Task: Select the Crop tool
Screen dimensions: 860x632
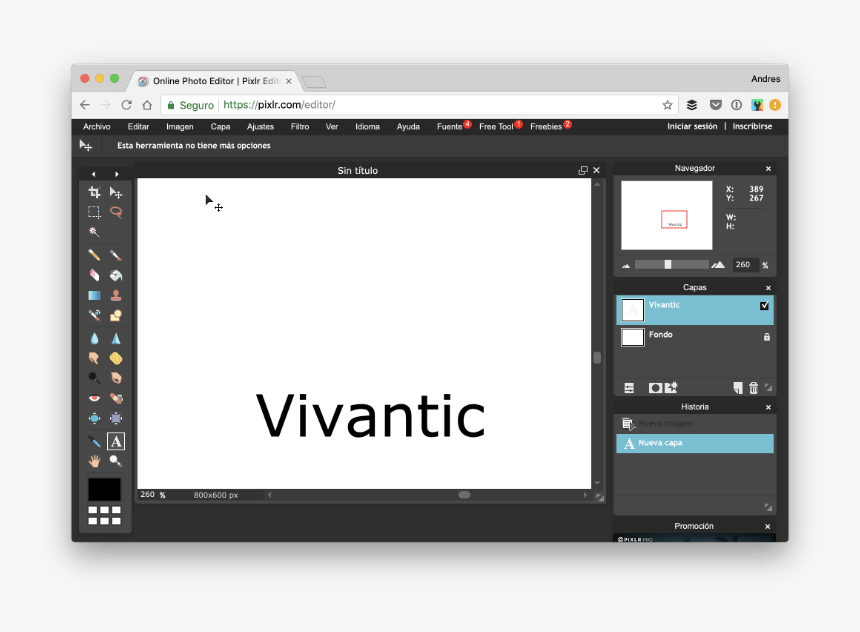Action: pyautogui.click(x=94, y=192)
